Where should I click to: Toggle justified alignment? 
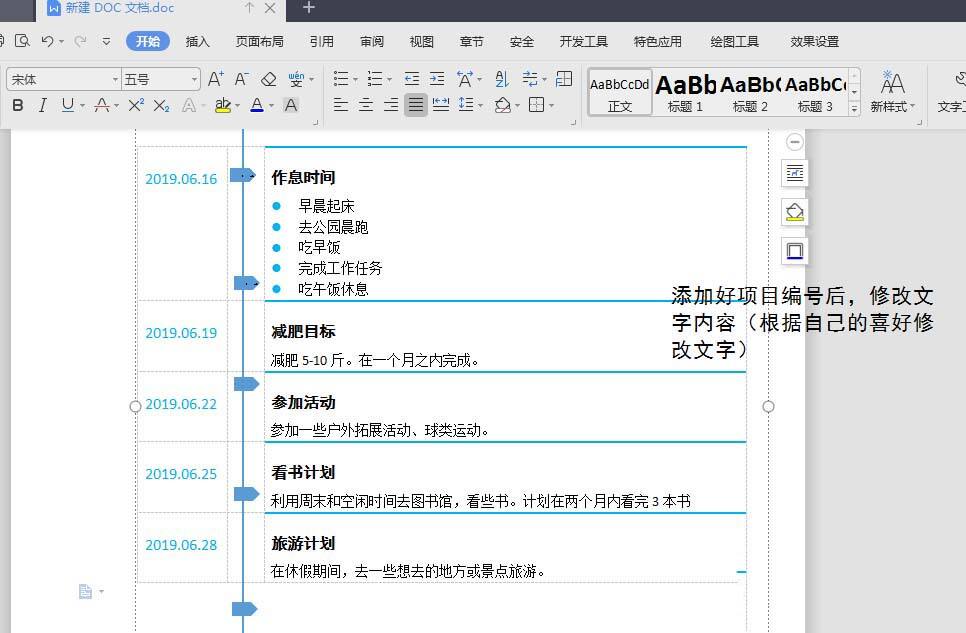click(414, 104)
